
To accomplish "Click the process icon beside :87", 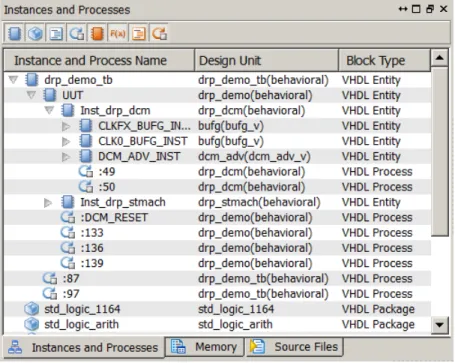I will pyautogui.click(x=50, y=278).
